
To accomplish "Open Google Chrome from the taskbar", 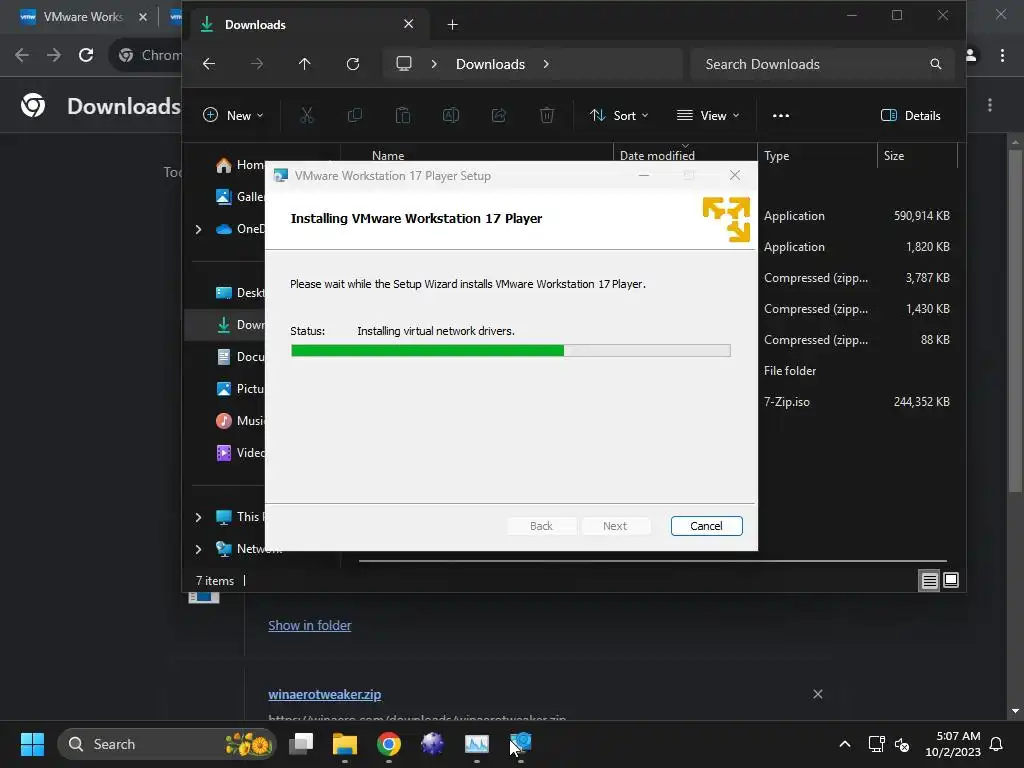I will point(389,744).
